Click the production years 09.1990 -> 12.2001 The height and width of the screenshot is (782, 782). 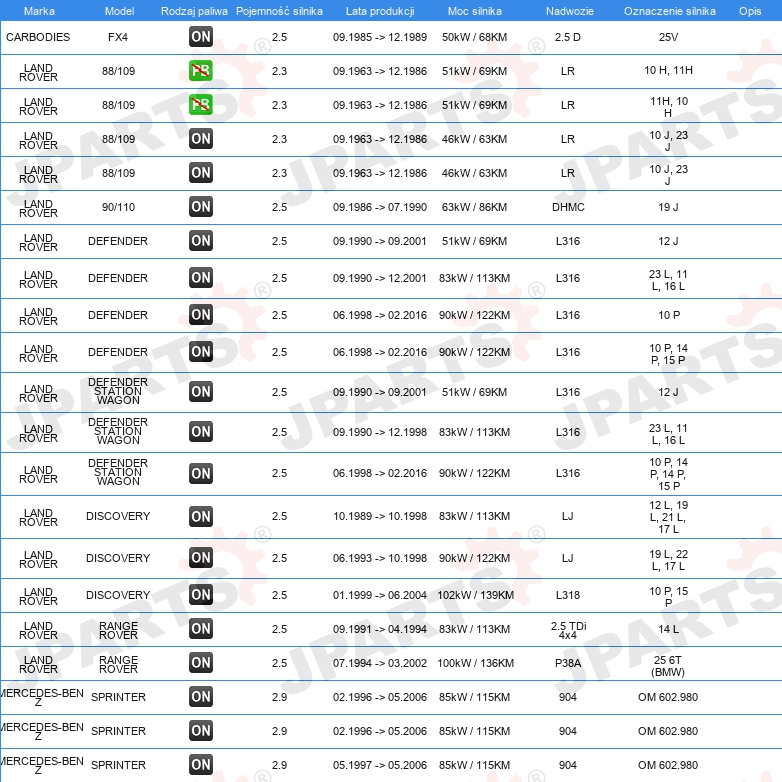click(380, 278)
